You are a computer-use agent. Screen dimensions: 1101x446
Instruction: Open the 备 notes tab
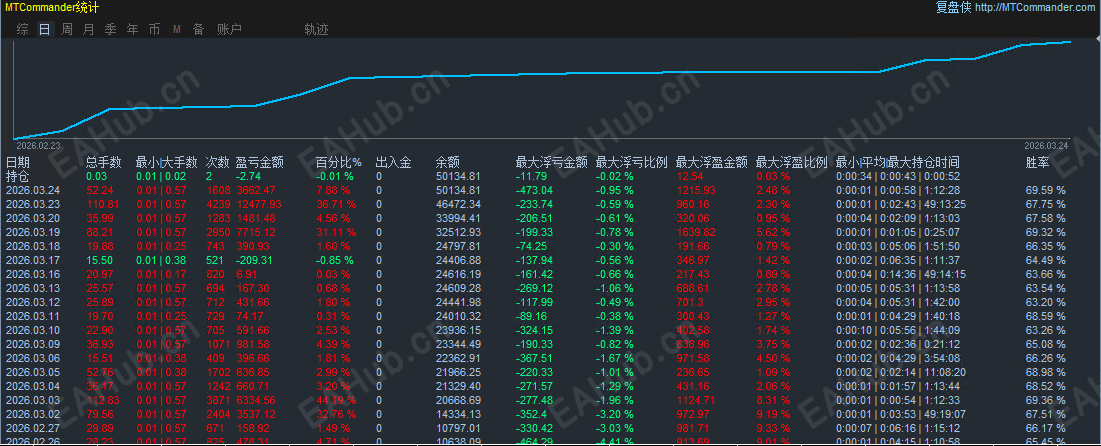click(x=199, y=29)
